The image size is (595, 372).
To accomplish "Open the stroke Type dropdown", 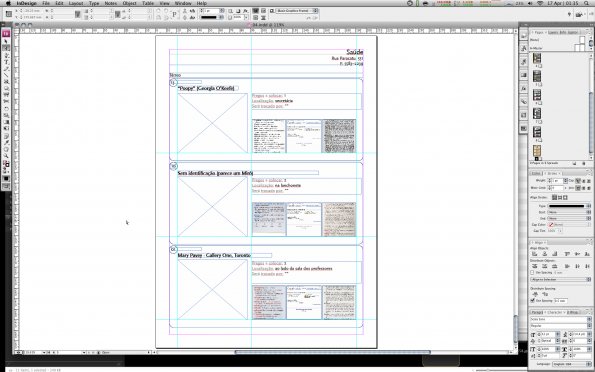I will [568, 206].
